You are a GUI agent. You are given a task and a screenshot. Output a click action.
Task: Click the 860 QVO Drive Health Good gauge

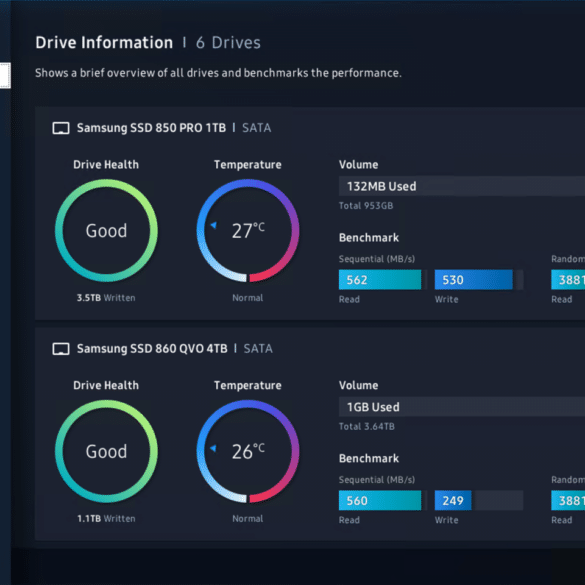point(106,451)
